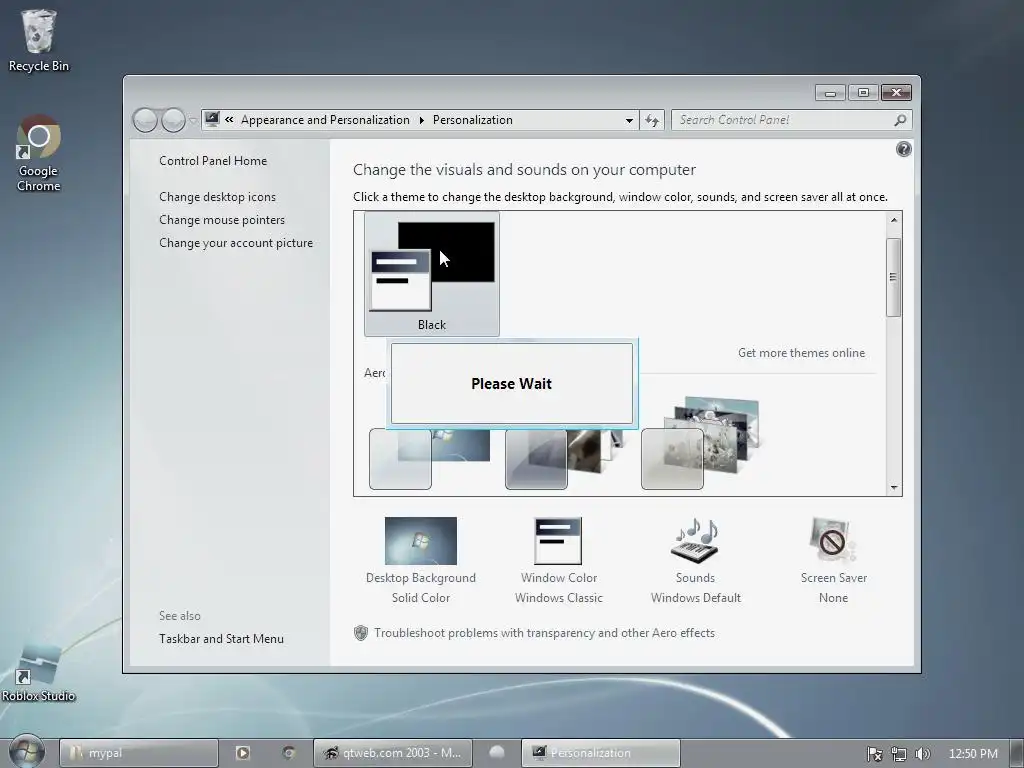Open the Action Center flag tray icon

pyautogui.click(x=874, y=754)
